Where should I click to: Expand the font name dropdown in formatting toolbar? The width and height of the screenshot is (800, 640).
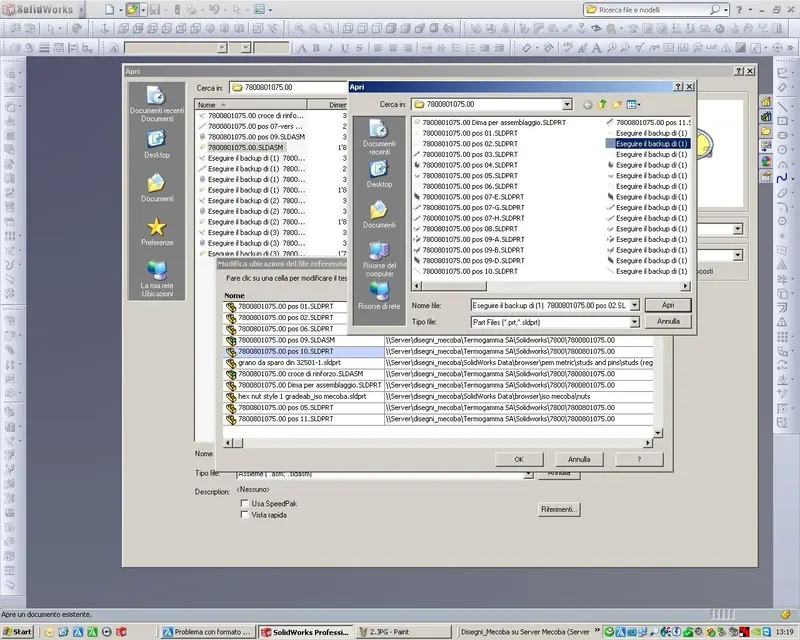[x=222, y=48]
